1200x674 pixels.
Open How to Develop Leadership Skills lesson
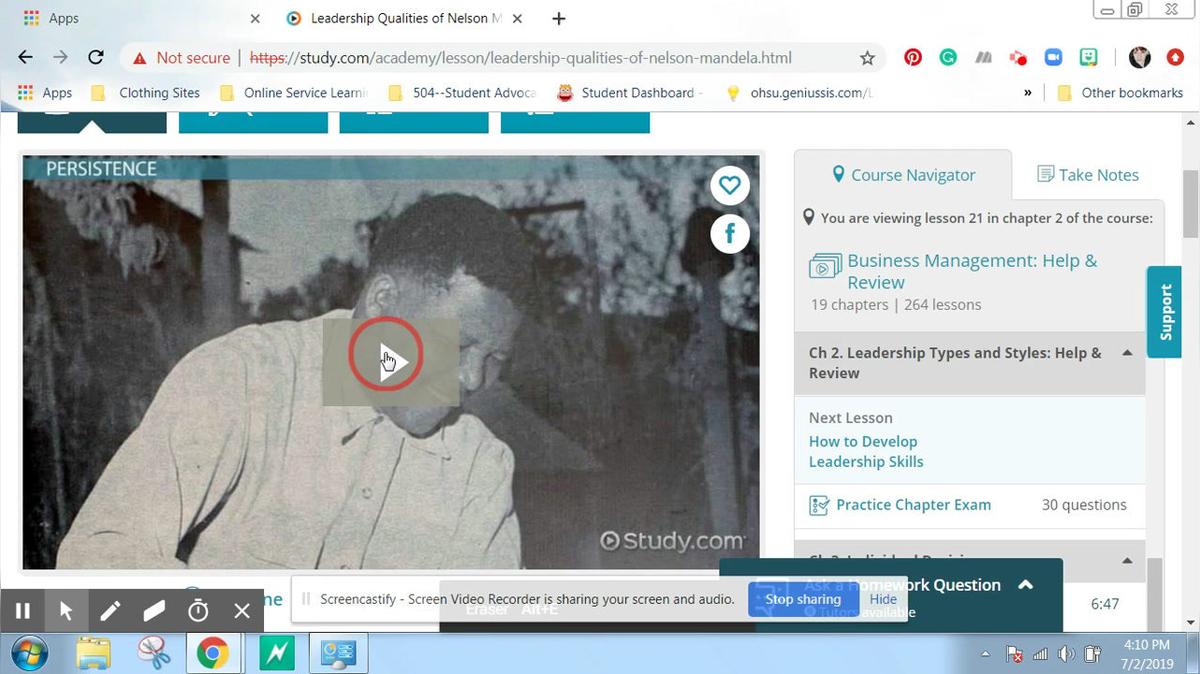866,452
